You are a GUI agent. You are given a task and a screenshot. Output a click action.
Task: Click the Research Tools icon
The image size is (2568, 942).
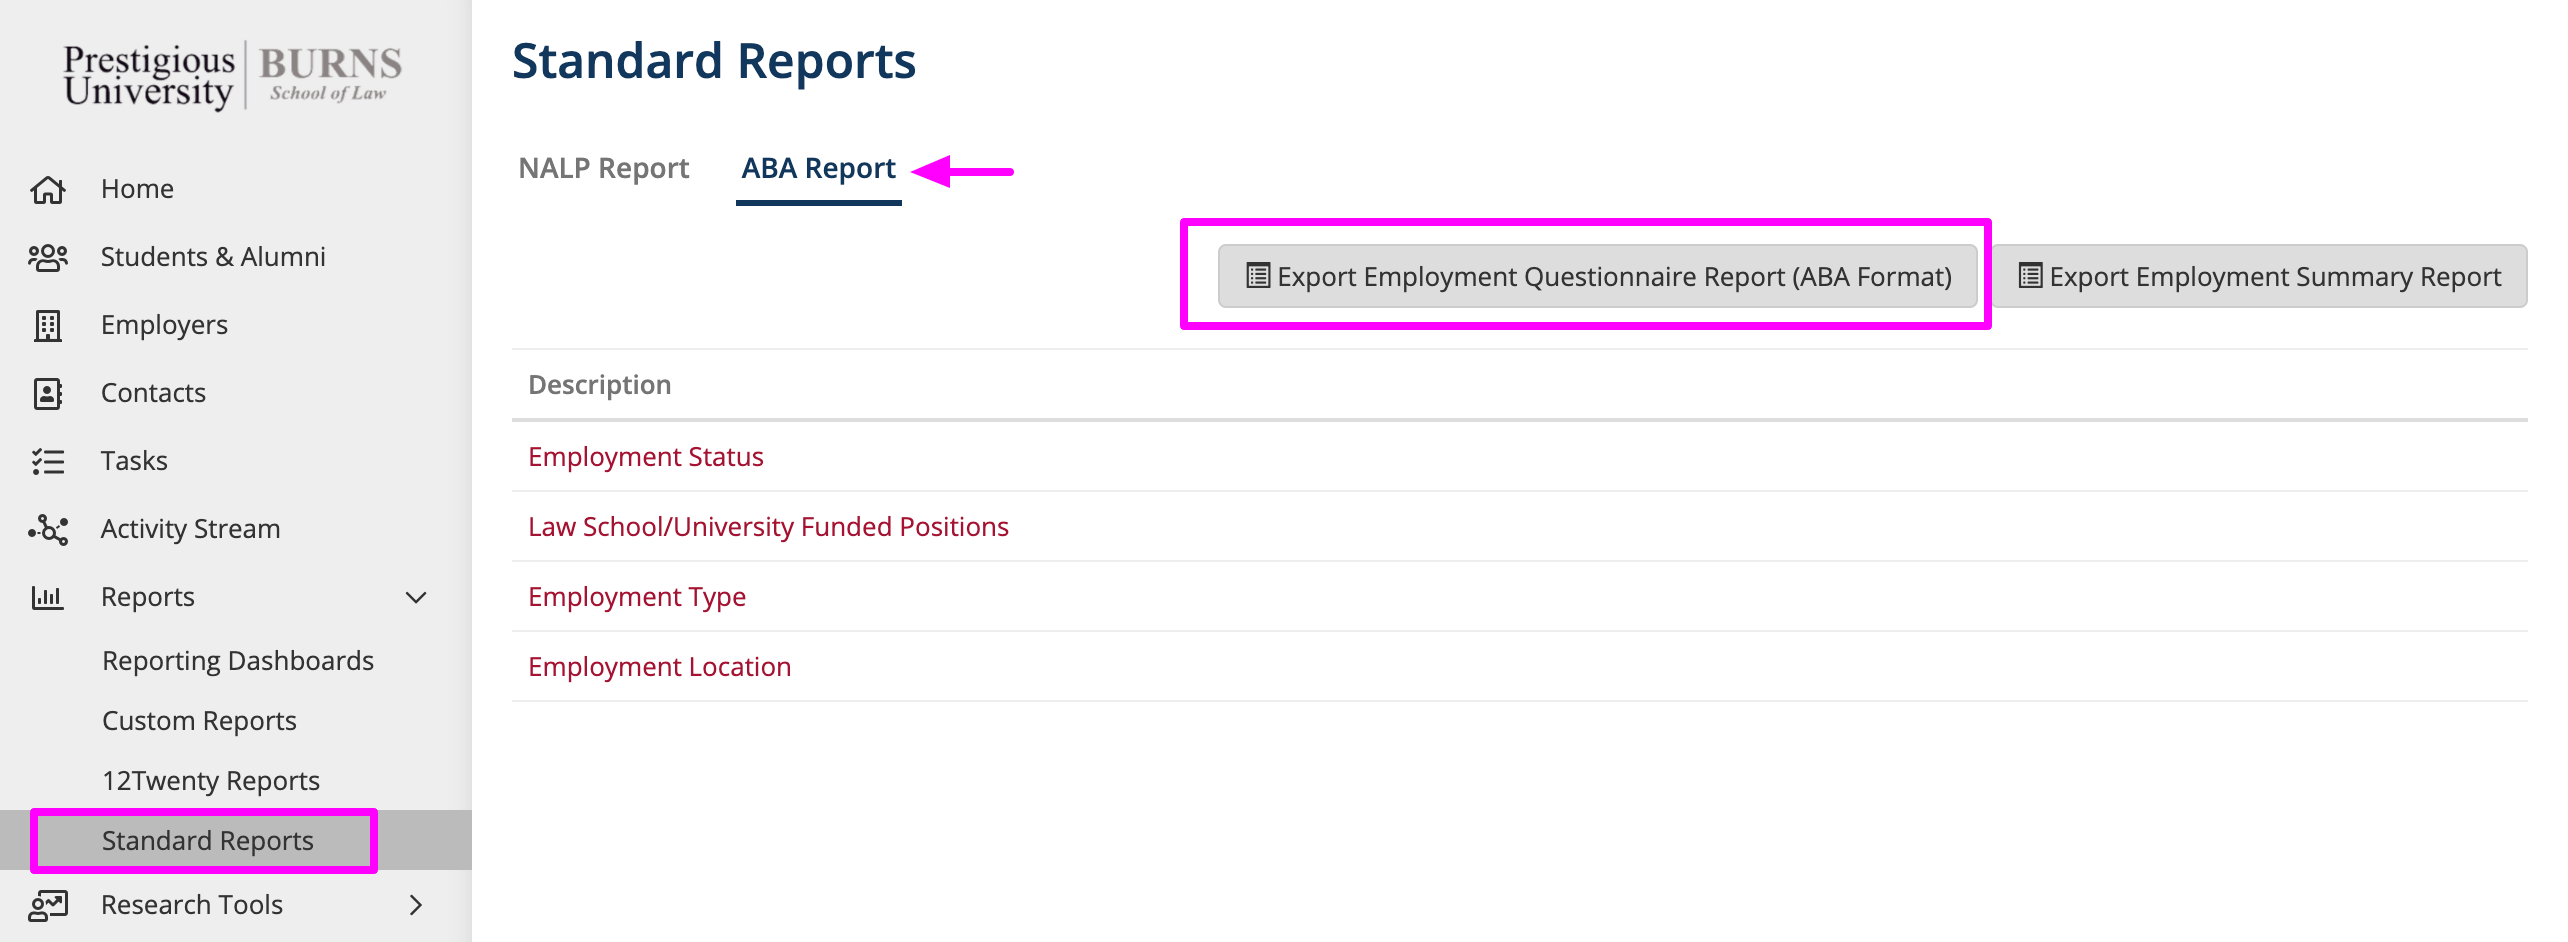point(48,905)
